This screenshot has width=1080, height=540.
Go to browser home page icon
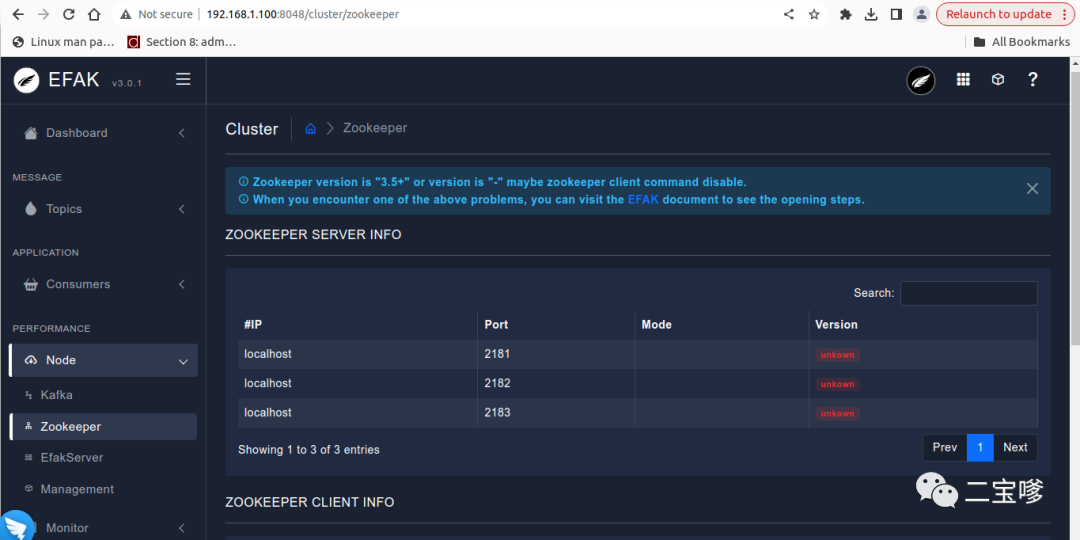pos(94,14)
